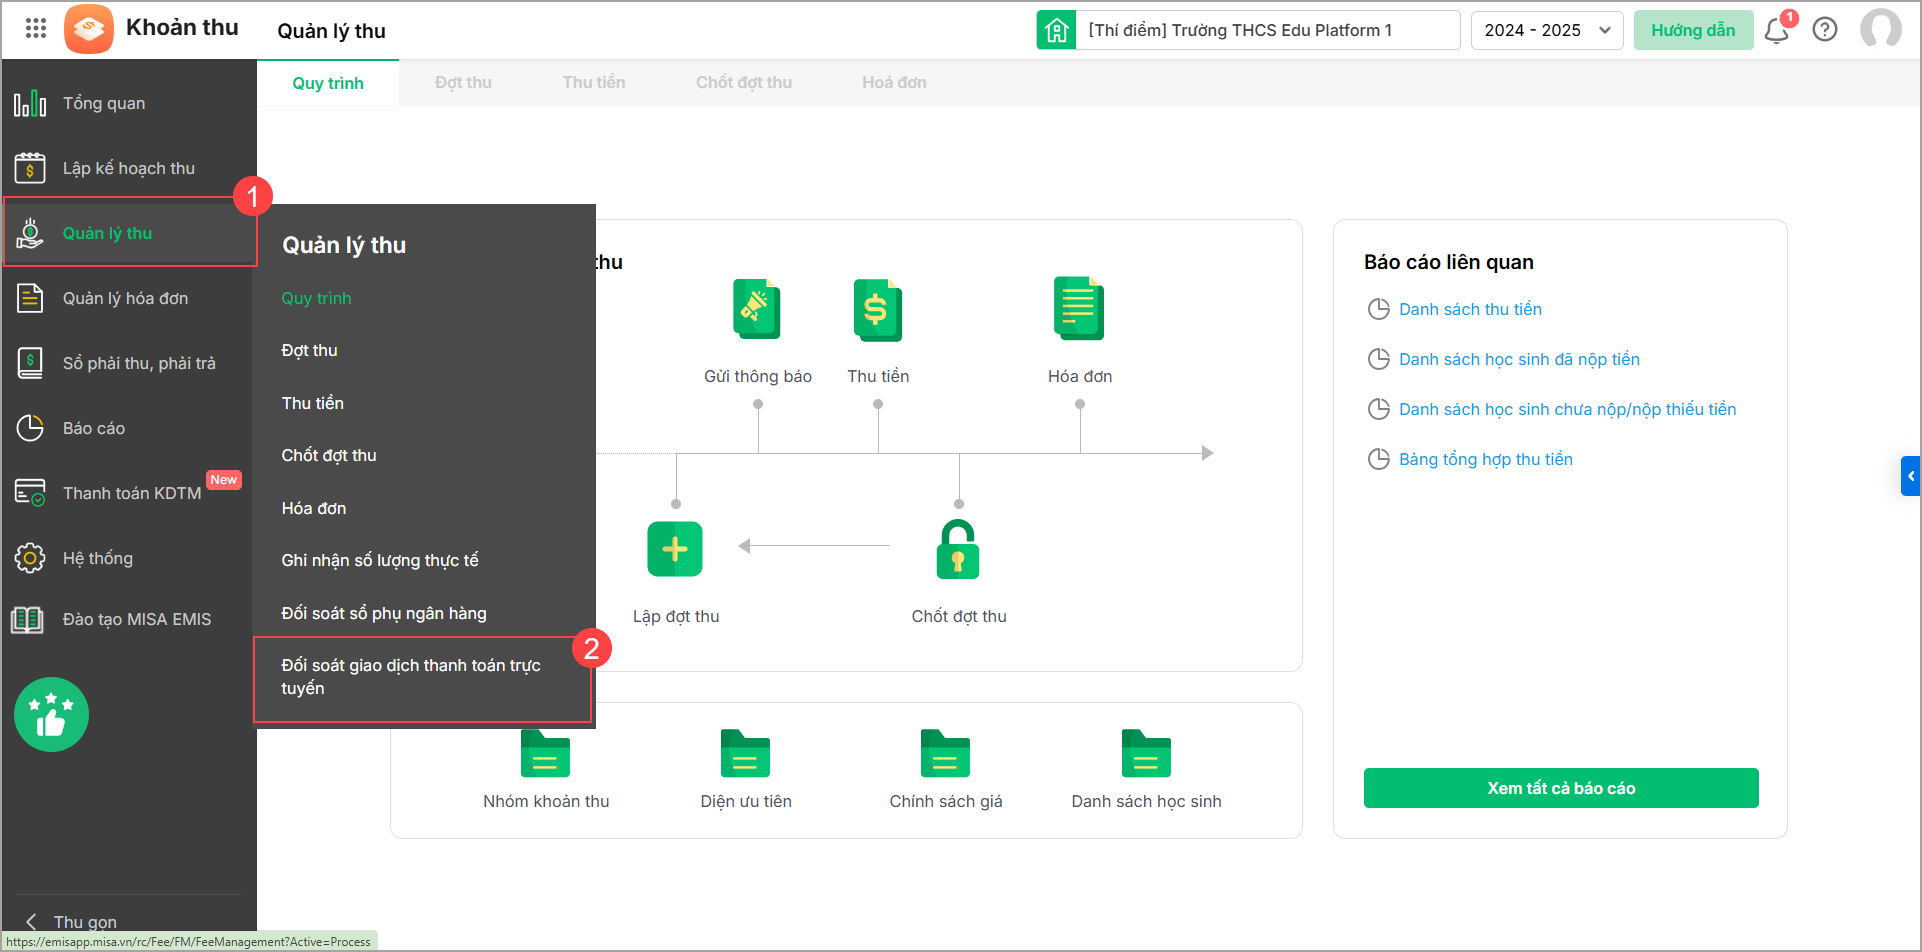This screenshot has height=952, width=1922.
Task: Open Báo cáo in the sidebar
Action: (x=129, y=428)
